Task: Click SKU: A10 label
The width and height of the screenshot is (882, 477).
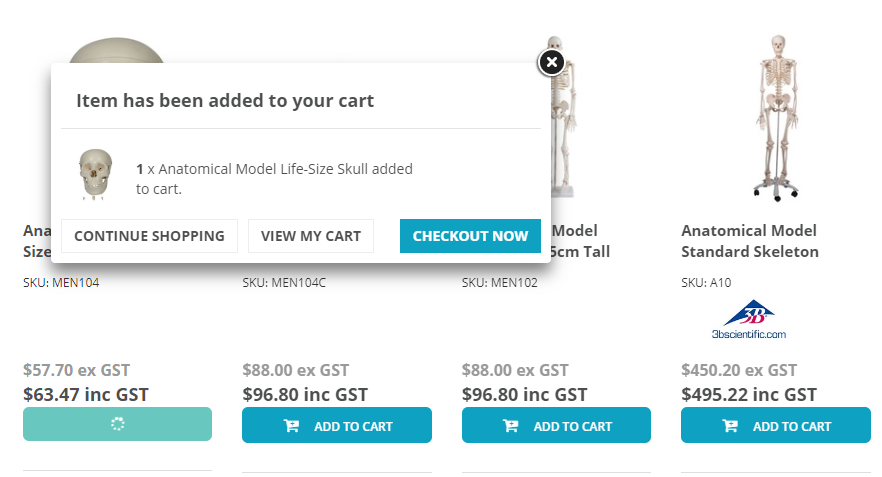Action: point(706,282)
